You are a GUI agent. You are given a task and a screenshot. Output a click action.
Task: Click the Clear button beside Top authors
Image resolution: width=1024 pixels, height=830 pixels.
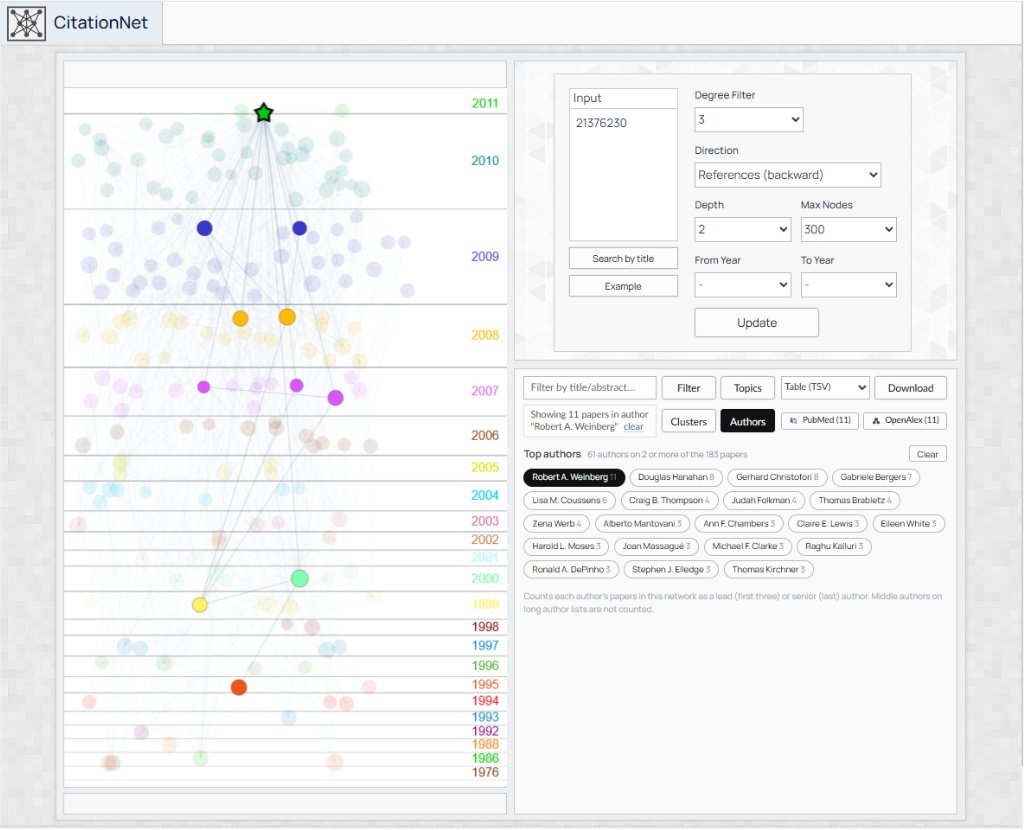(927, 454)
